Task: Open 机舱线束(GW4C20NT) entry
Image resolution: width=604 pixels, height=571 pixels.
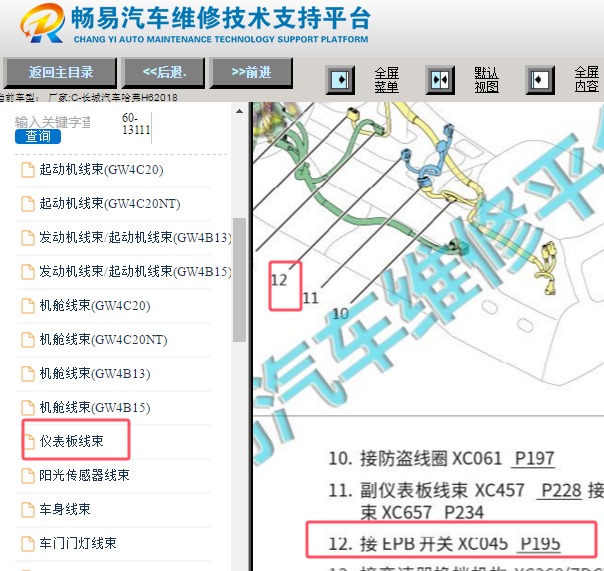Action: click(x=103, y=340)
